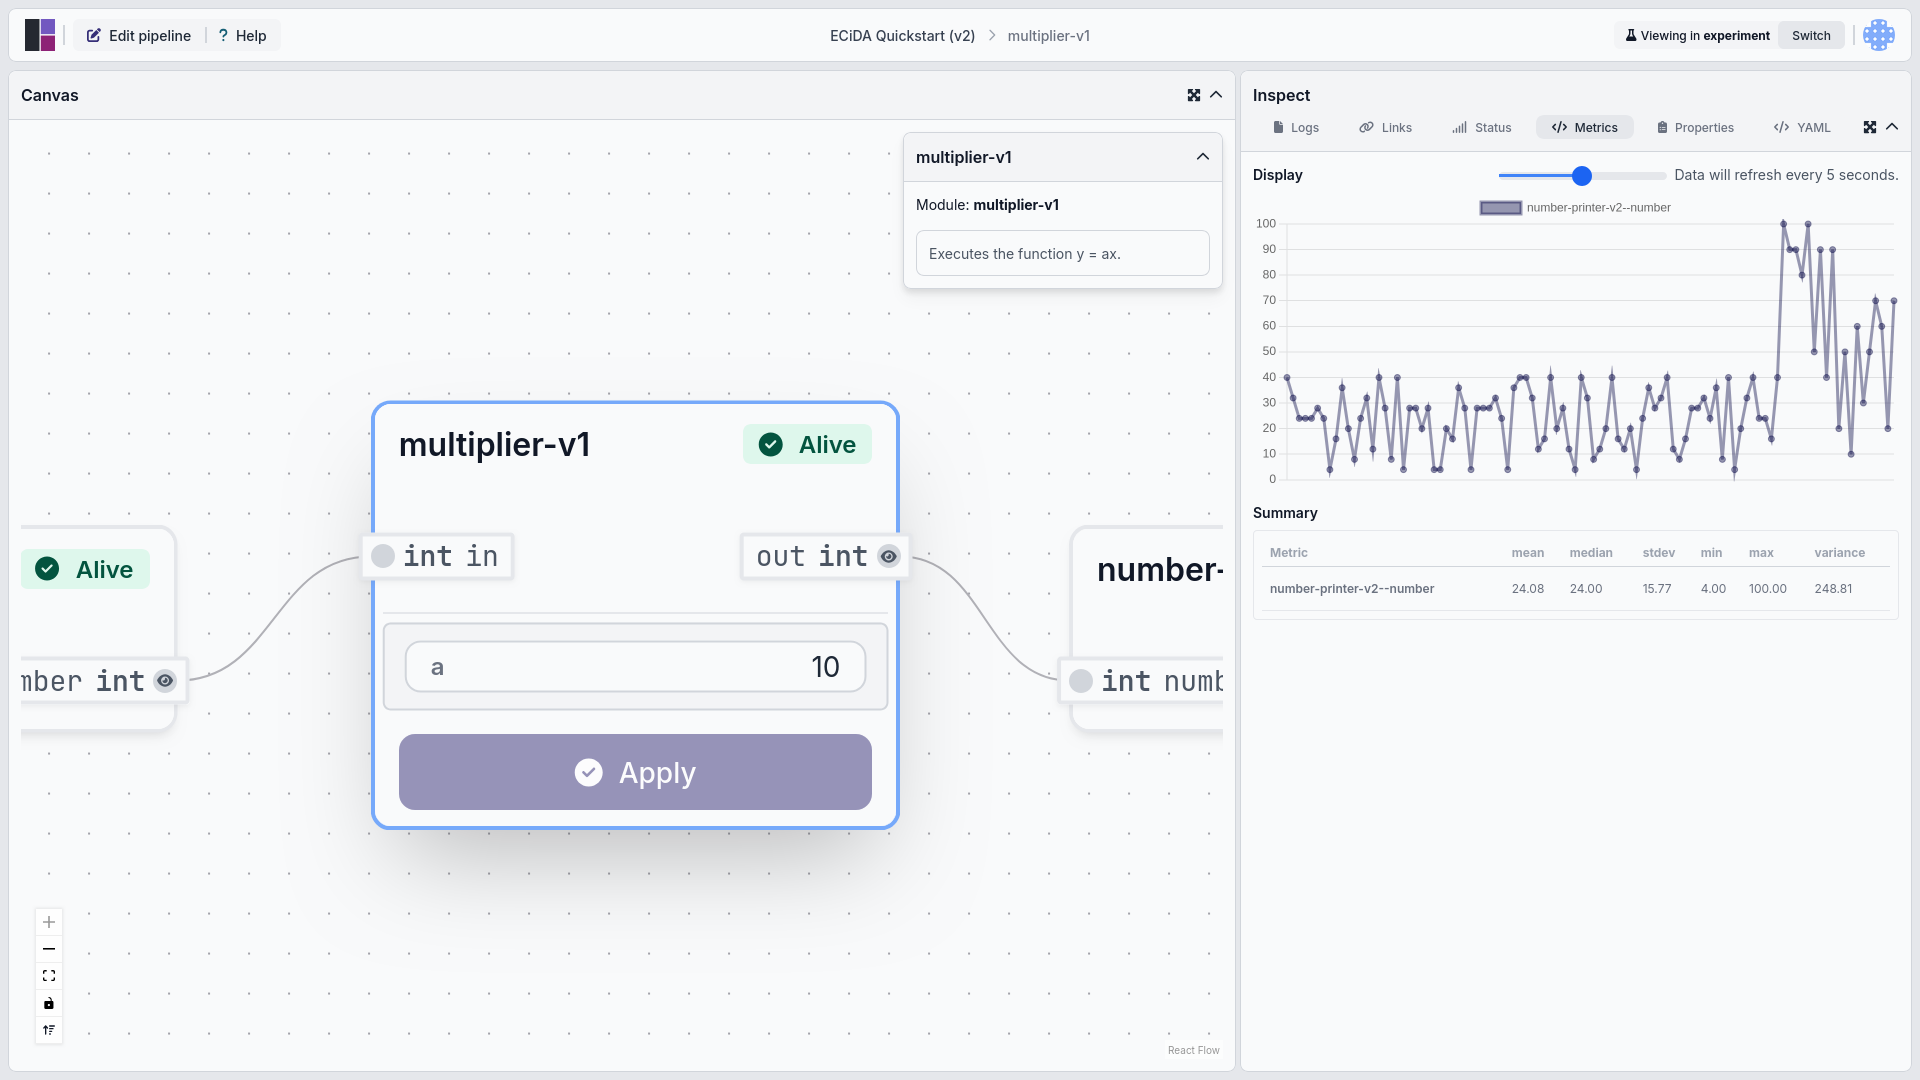
Task: Select the Metrics tab
Action: (1584, 127)
